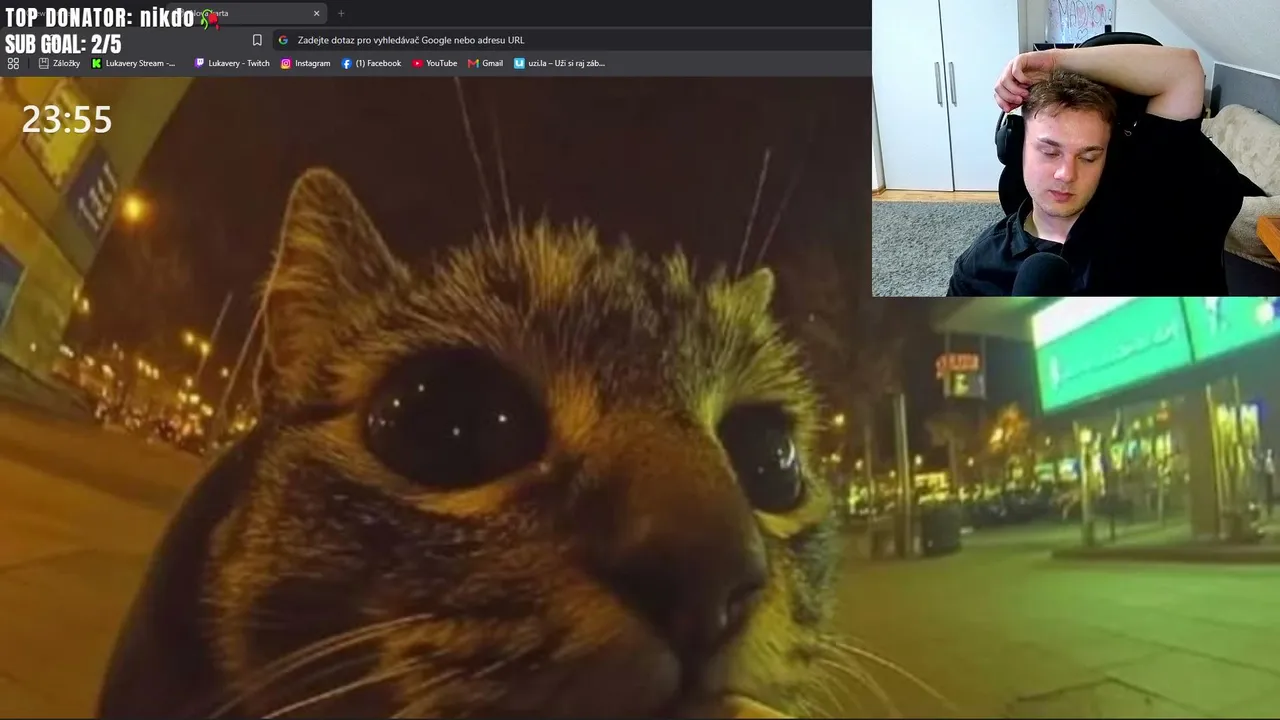
Task: Click the streamer webcam overlay
Action: coord(1076,148)
